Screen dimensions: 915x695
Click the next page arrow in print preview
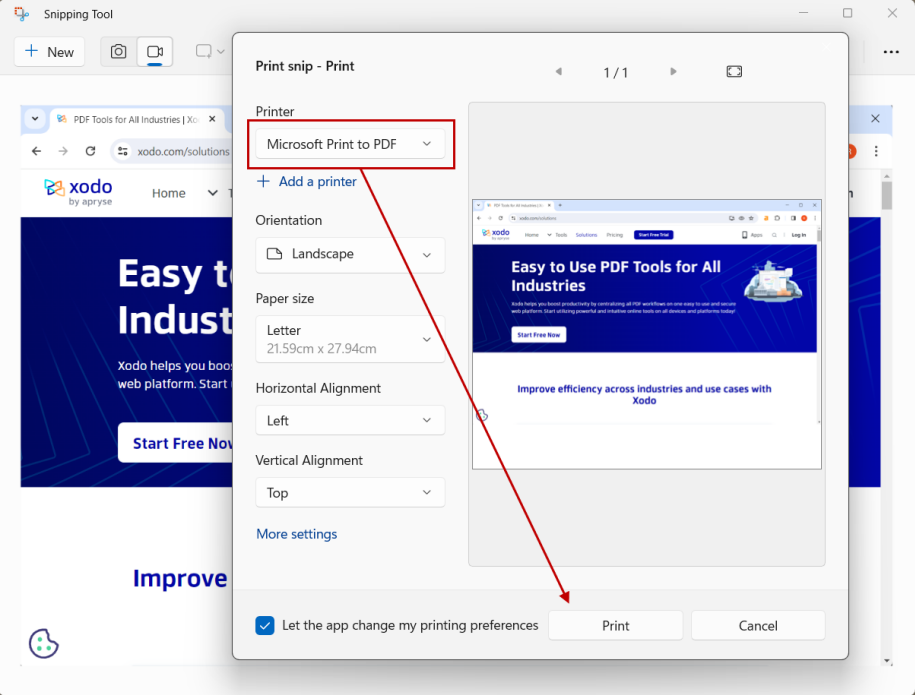(x=673, y=71)
